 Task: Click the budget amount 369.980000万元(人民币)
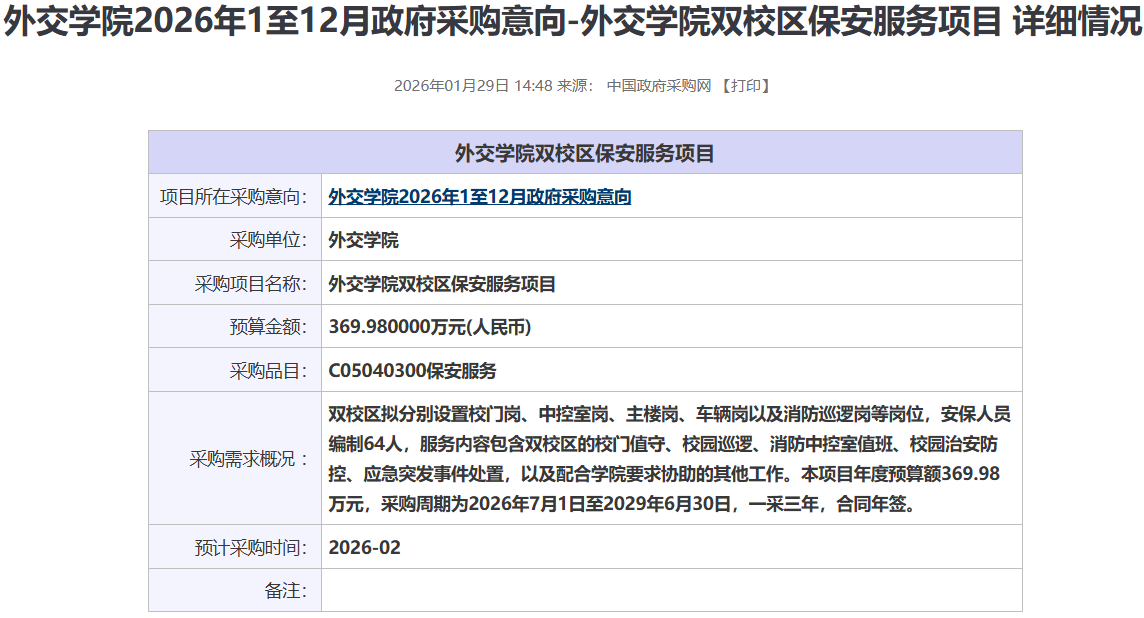(429, 327)
